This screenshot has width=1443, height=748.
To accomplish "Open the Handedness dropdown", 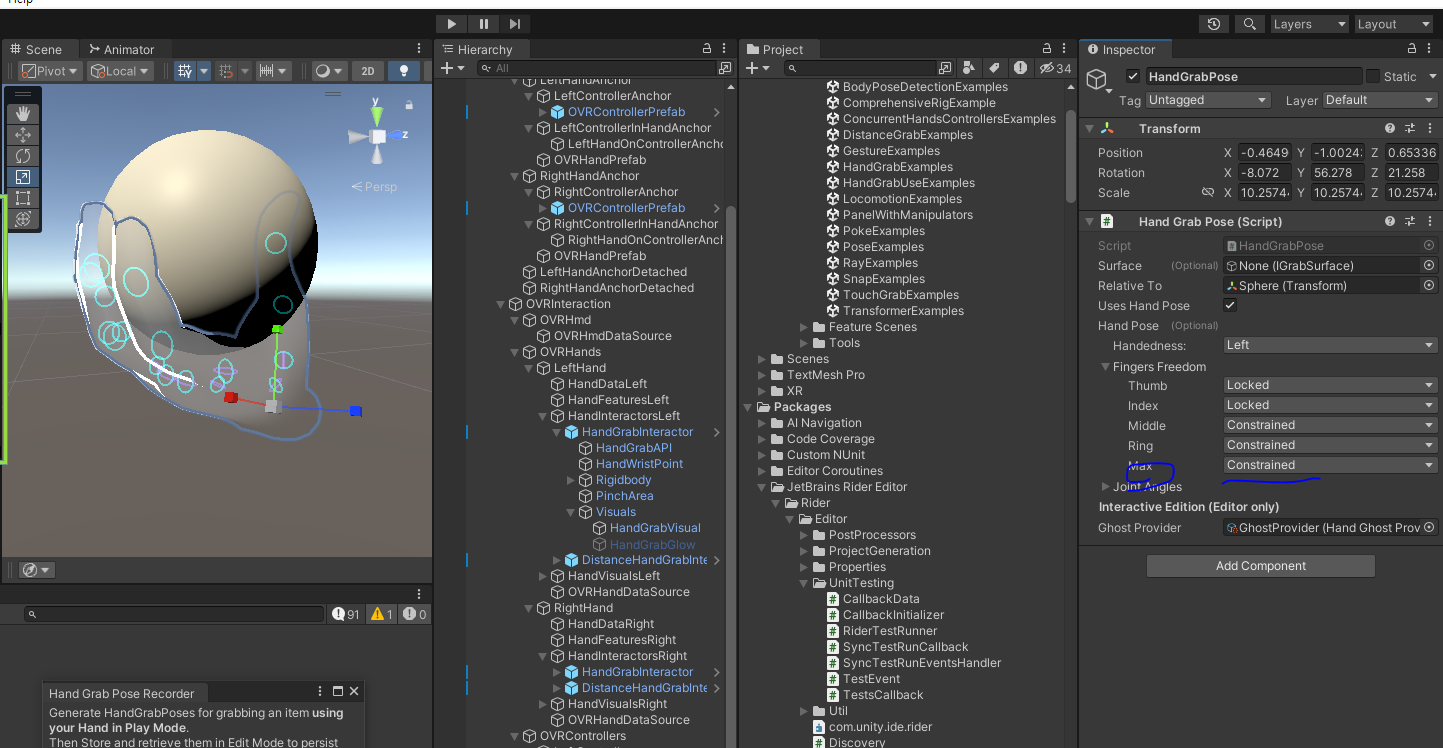I will (1331, 345).
